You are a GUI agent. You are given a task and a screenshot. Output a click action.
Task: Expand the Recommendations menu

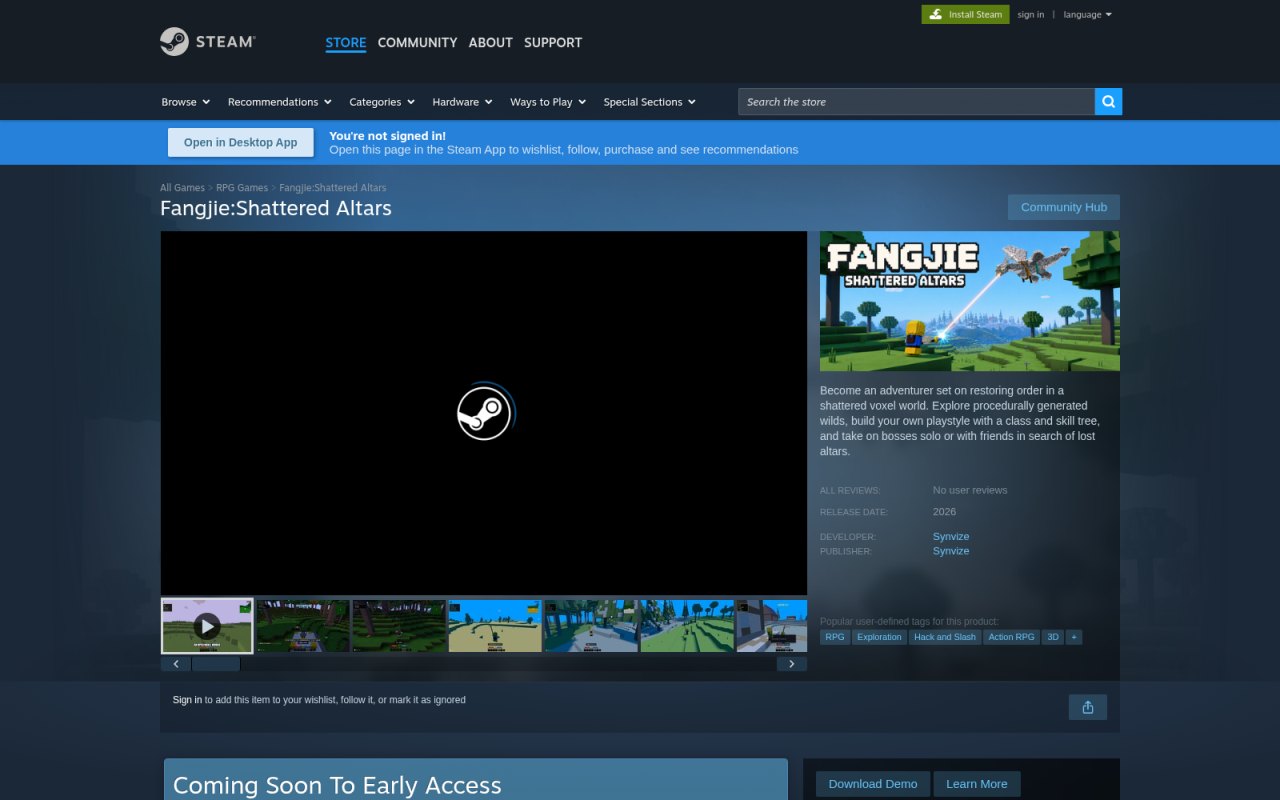click(x=279, y=102)
